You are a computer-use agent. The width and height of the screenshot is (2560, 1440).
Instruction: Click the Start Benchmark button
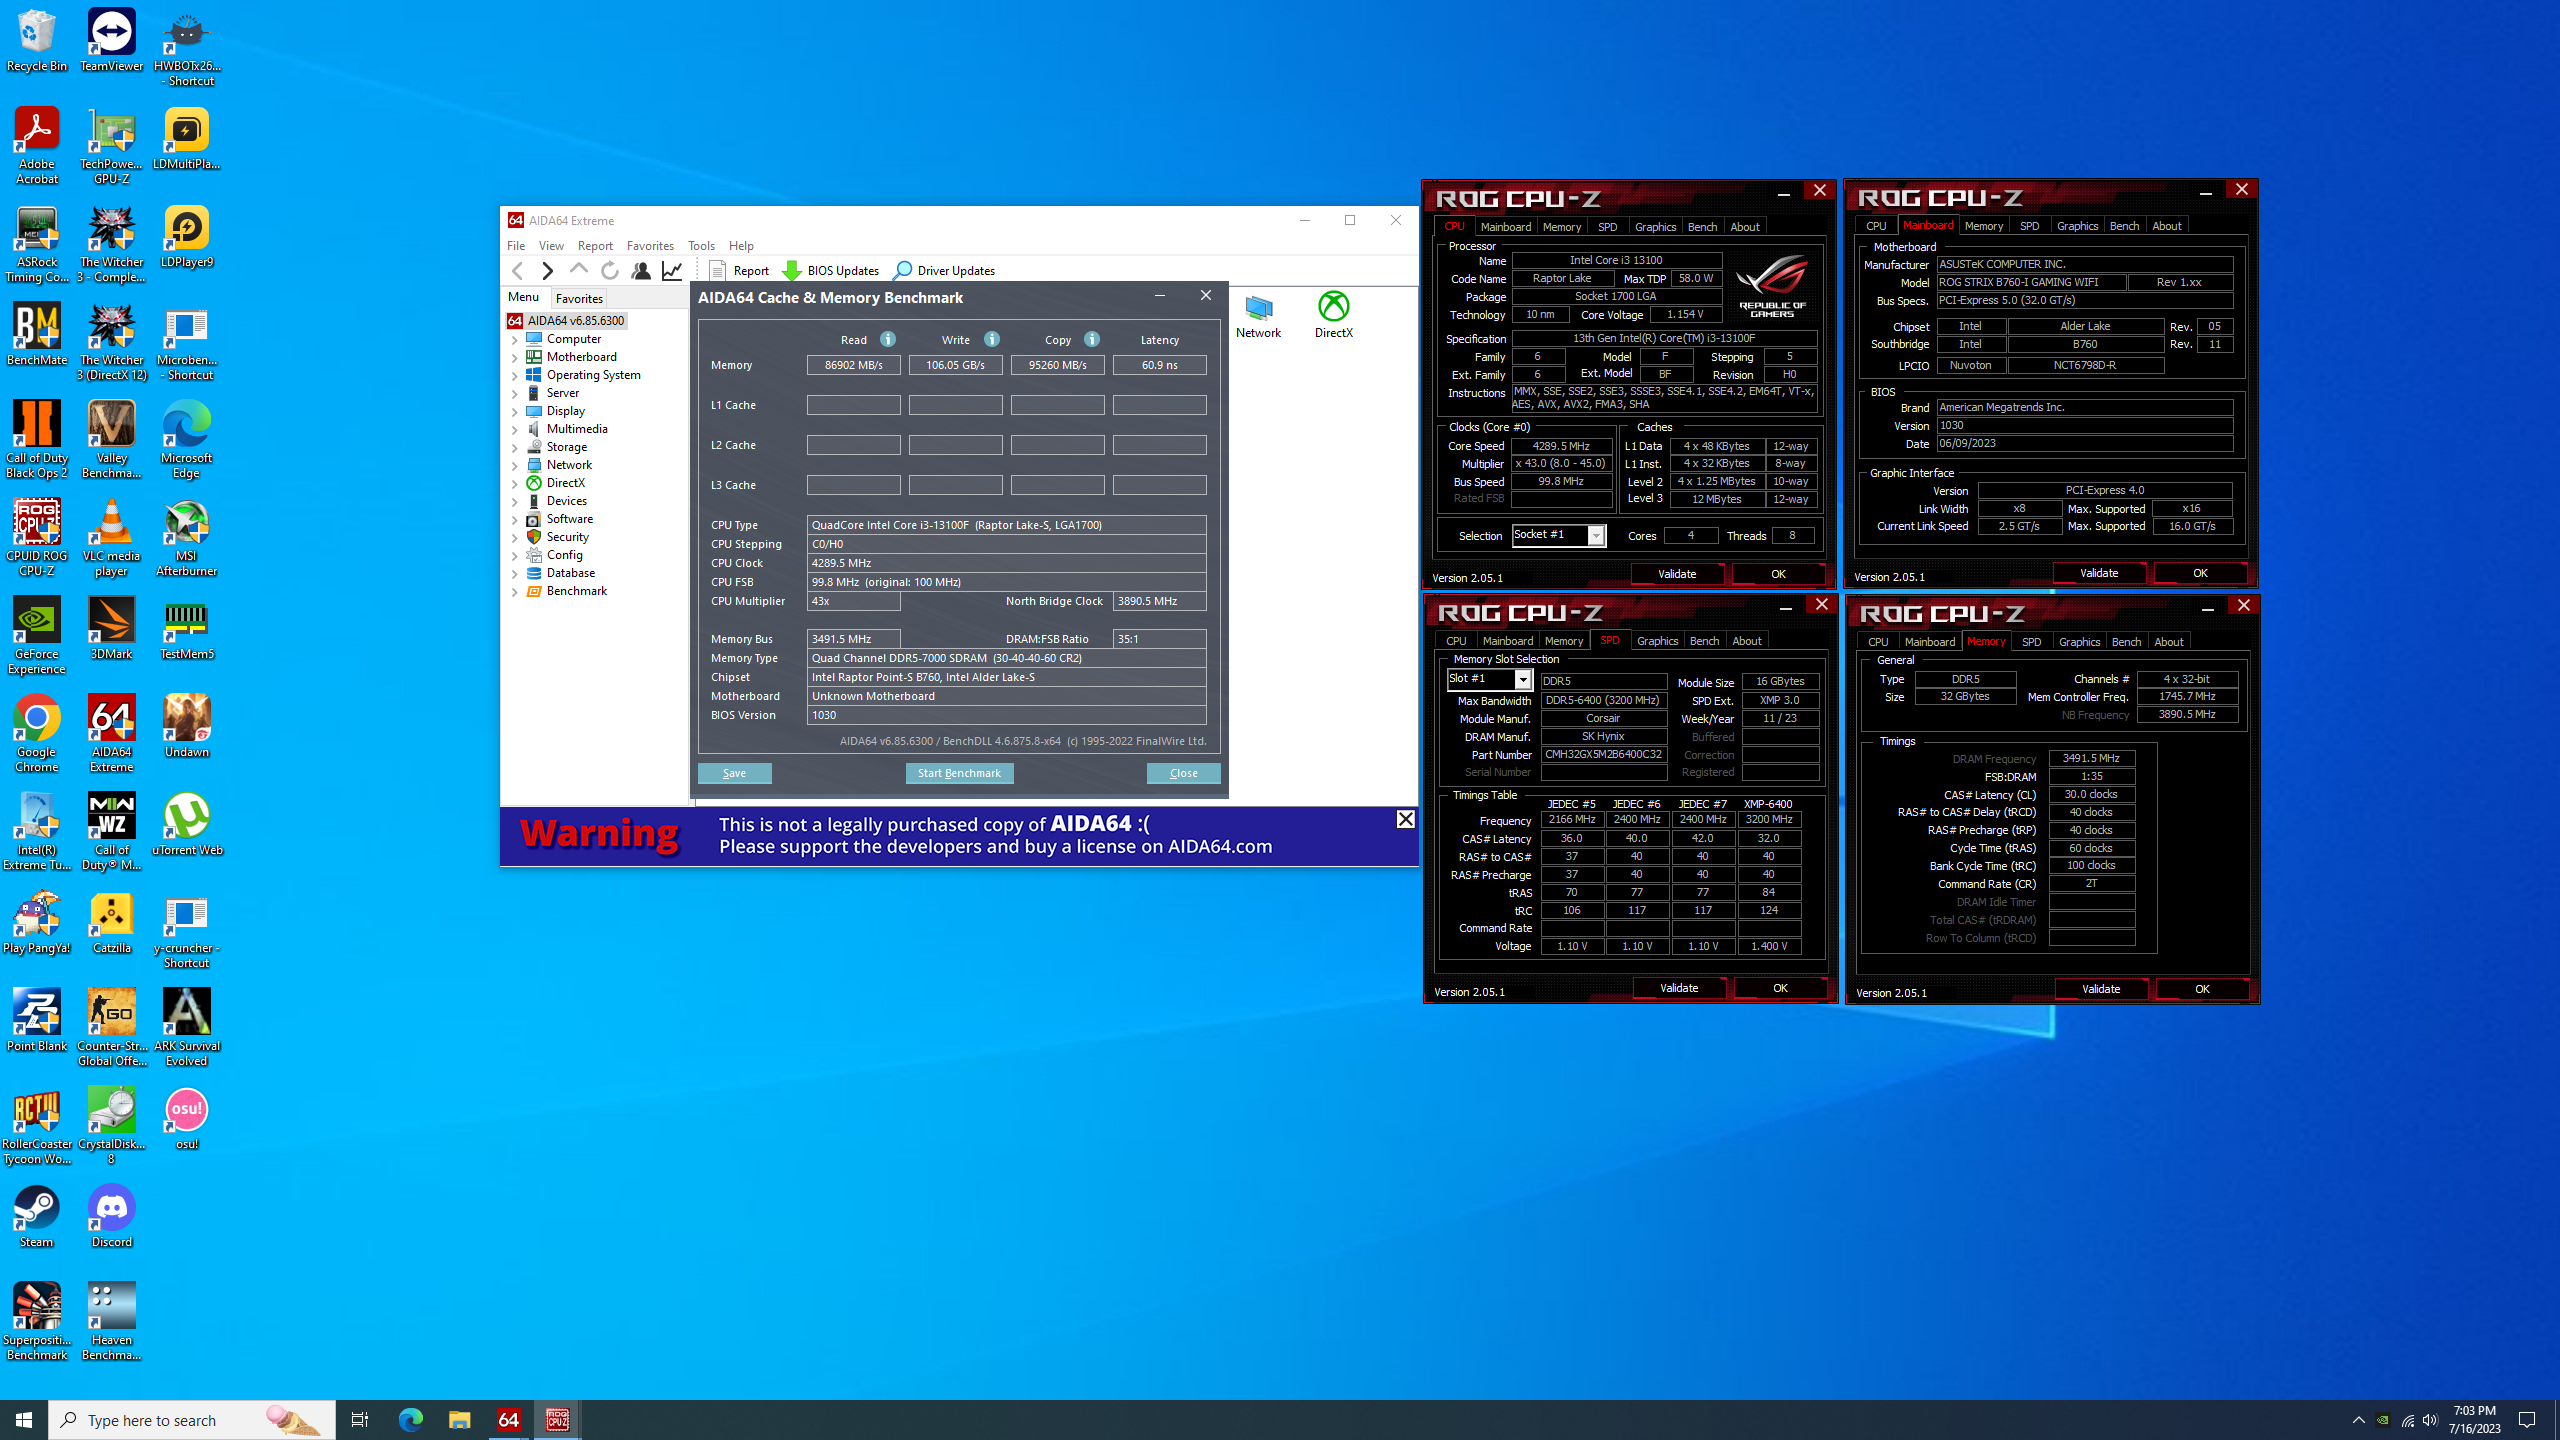[959, 773]
